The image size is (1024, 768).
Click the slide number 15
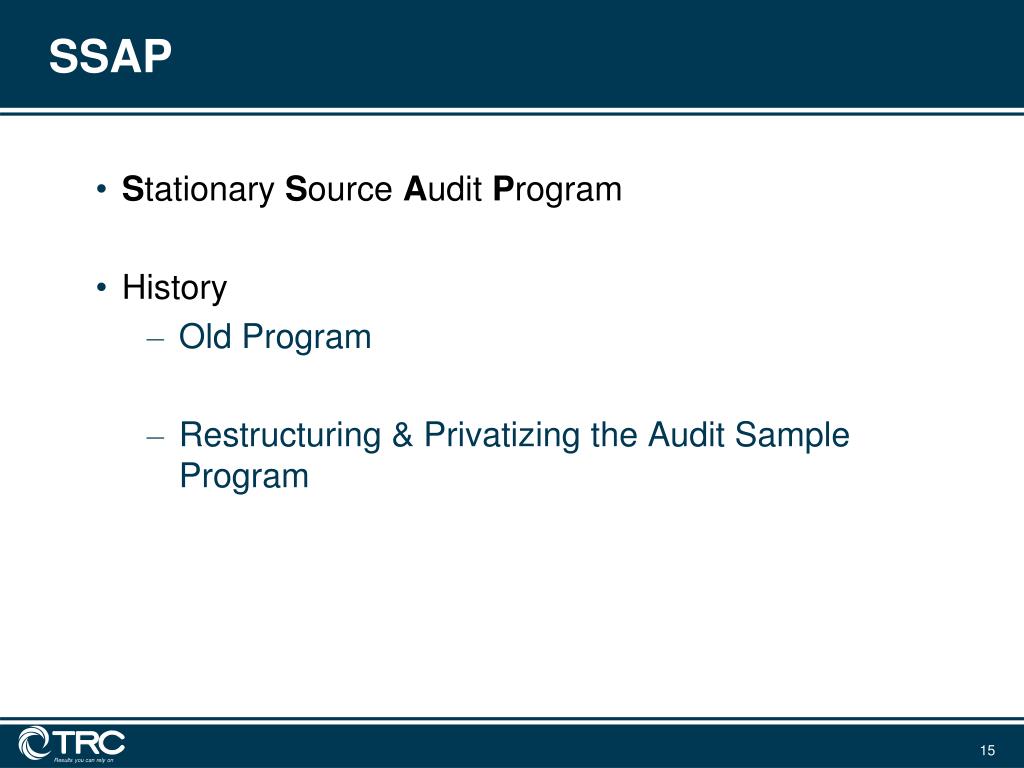click(x=987, y=750)
